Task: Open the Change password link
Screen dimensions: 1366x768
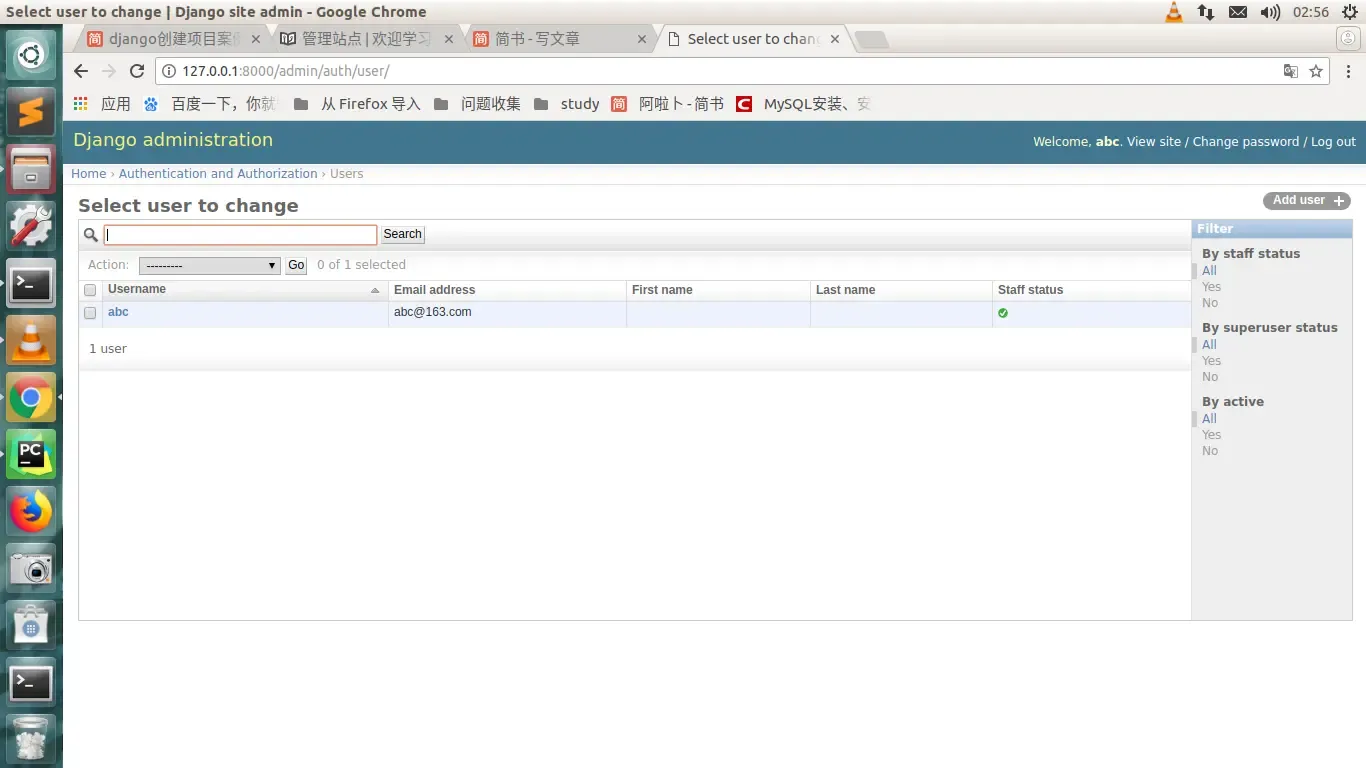Action: coord(1246,142)
